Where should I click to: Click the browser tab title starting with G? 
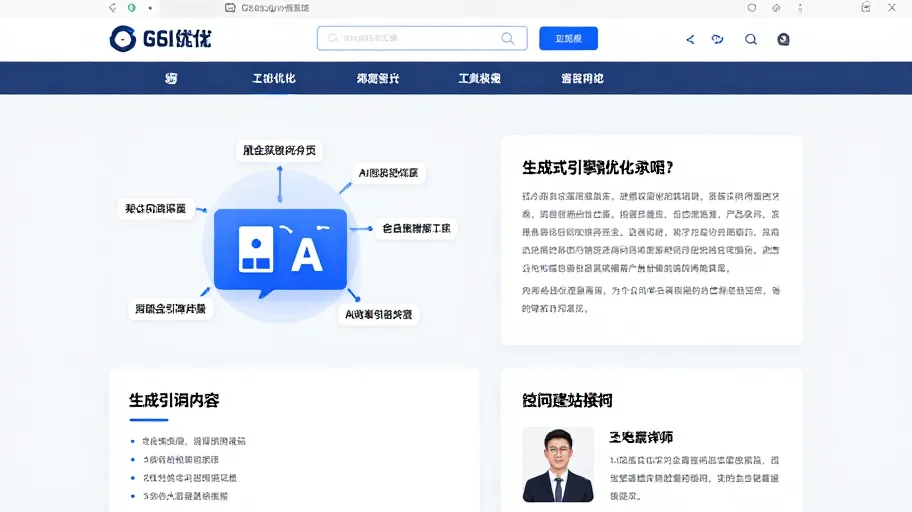click(x=275, y=8)
